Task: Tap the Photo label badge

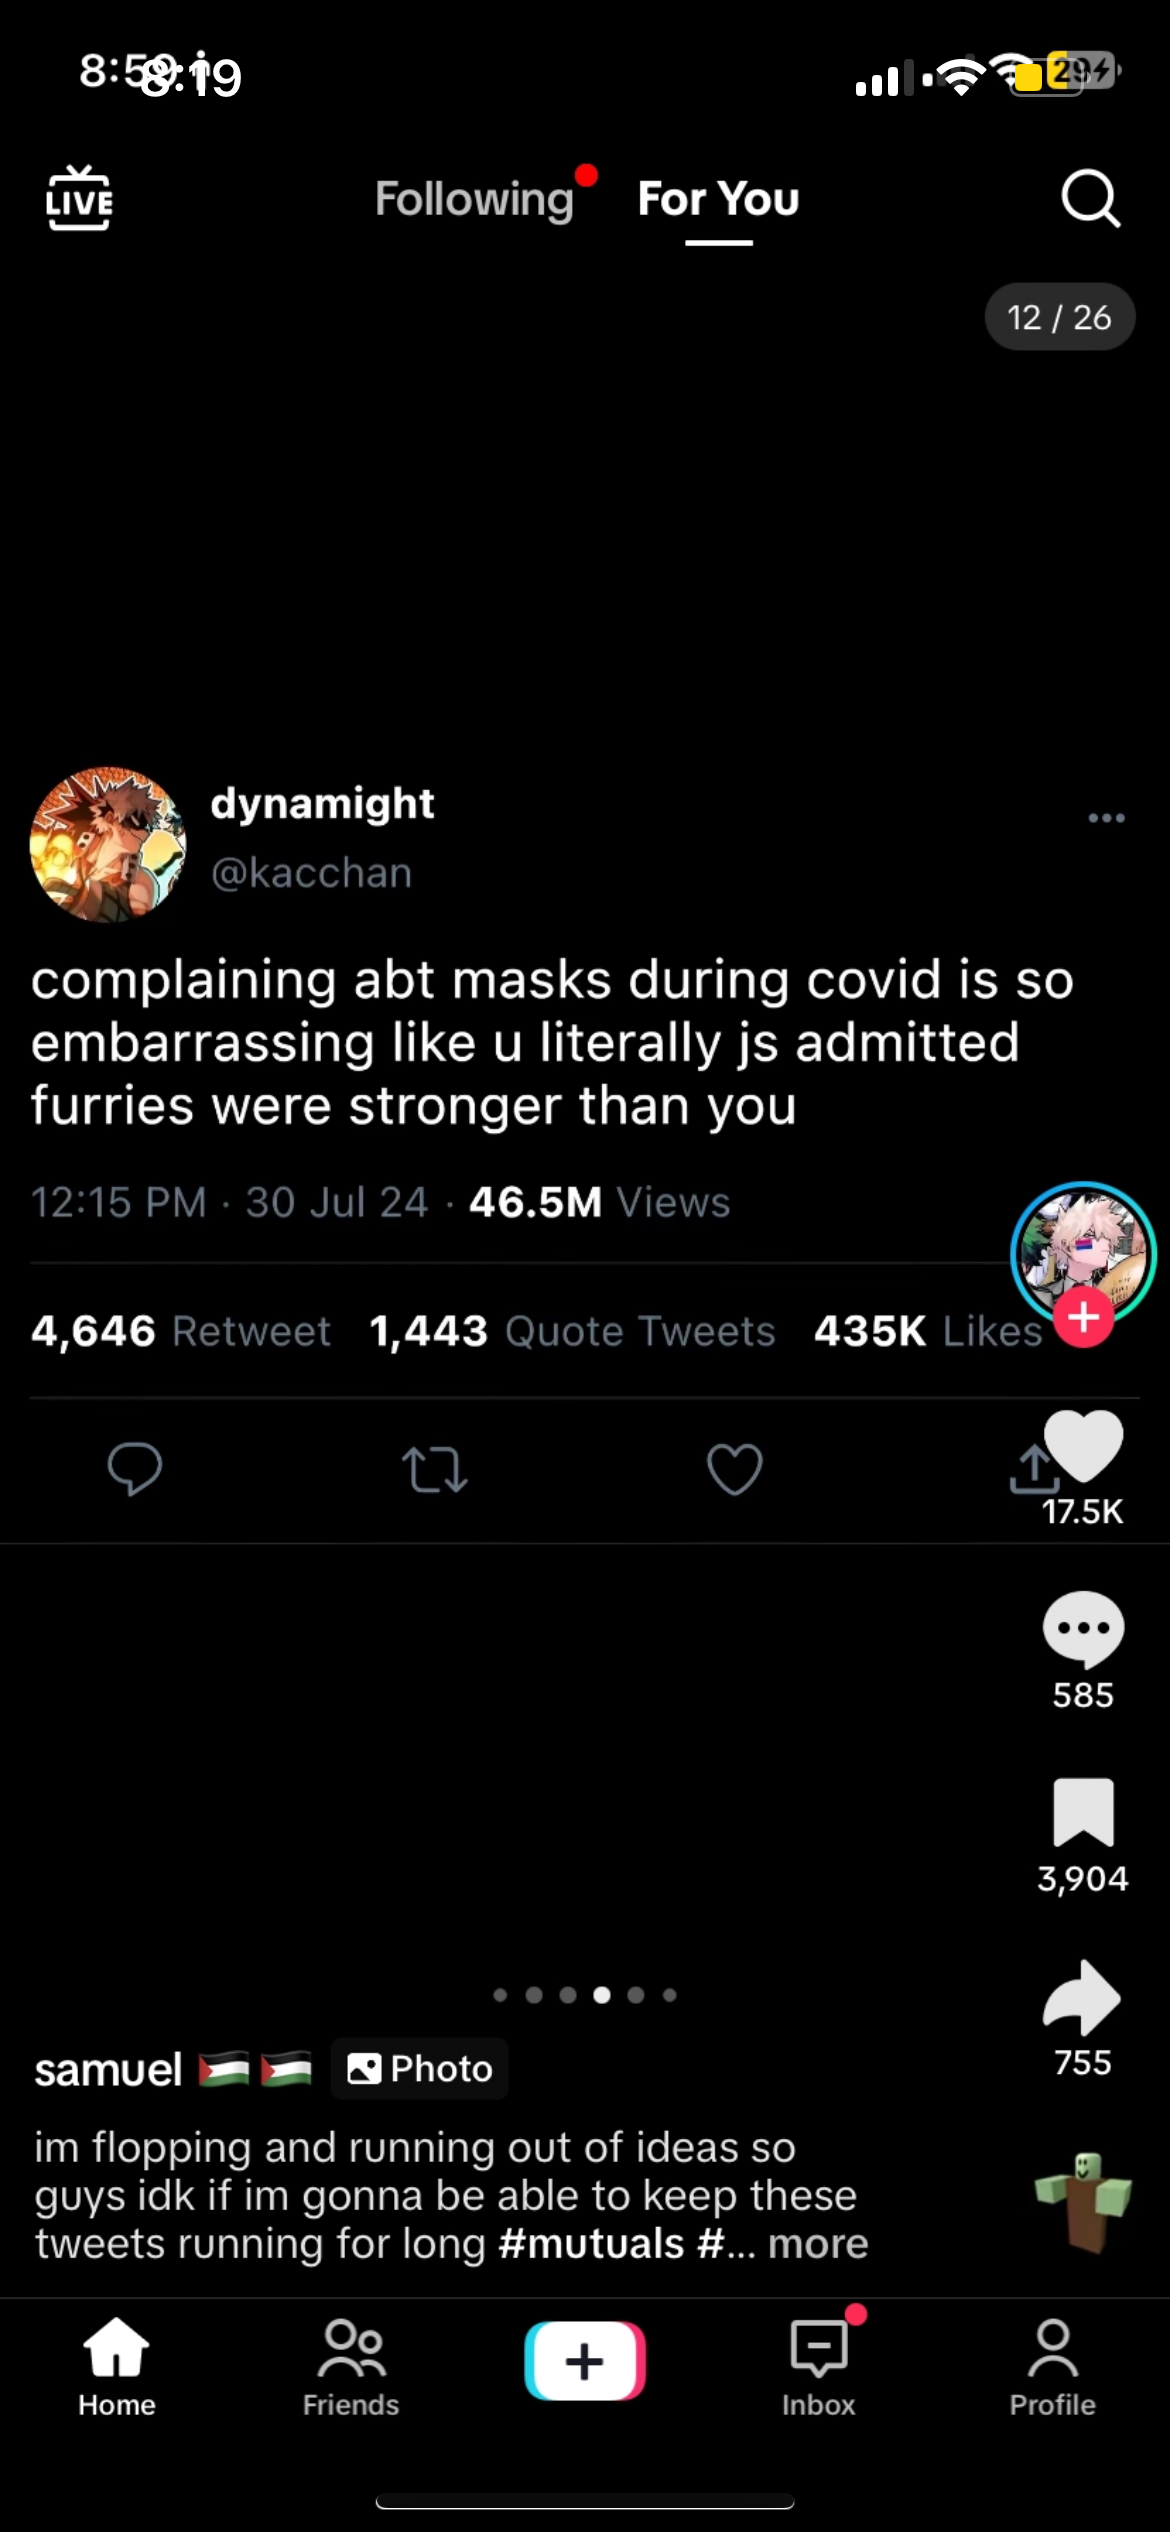Action: (419, 2068)
